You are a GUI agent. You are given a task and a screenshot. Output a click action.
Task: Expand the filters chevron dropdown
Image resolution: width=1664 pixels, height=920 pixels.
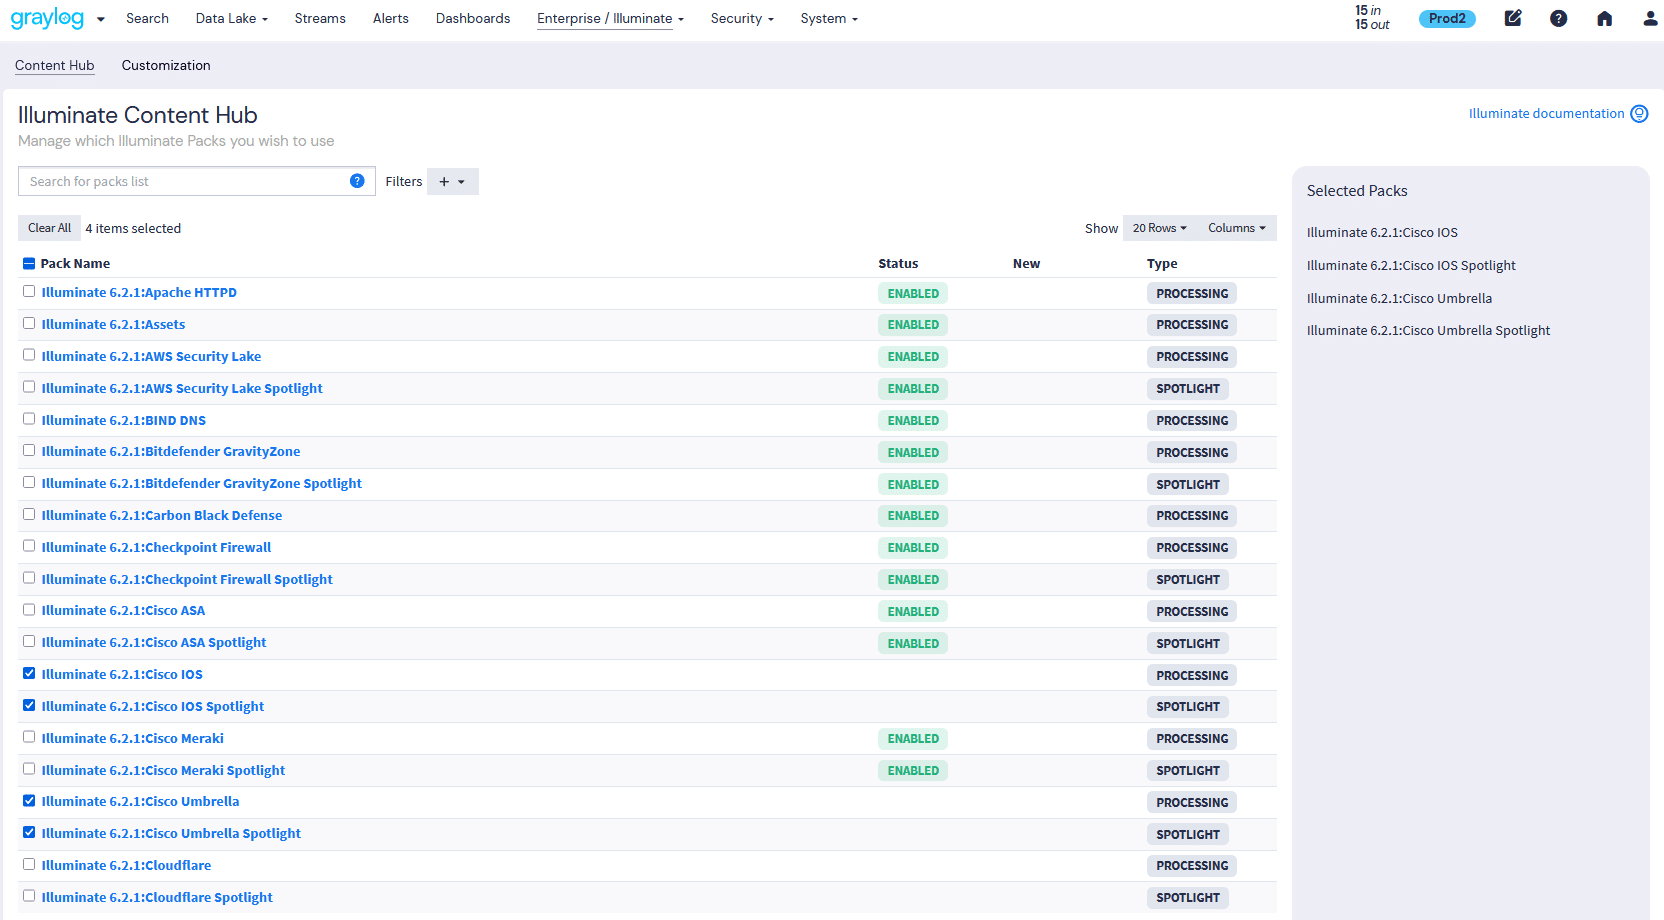click(x=465, y=181)
